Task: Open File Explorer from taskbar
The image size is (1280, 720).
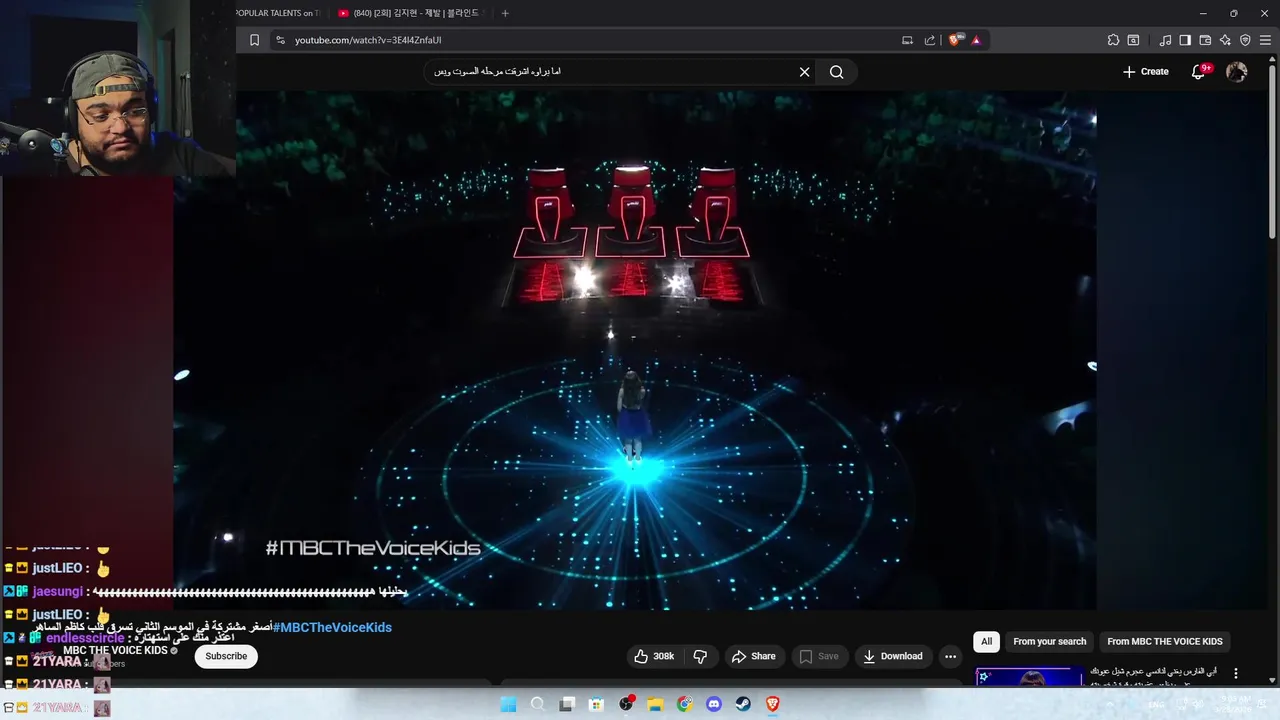Action: tap(655, 704)
